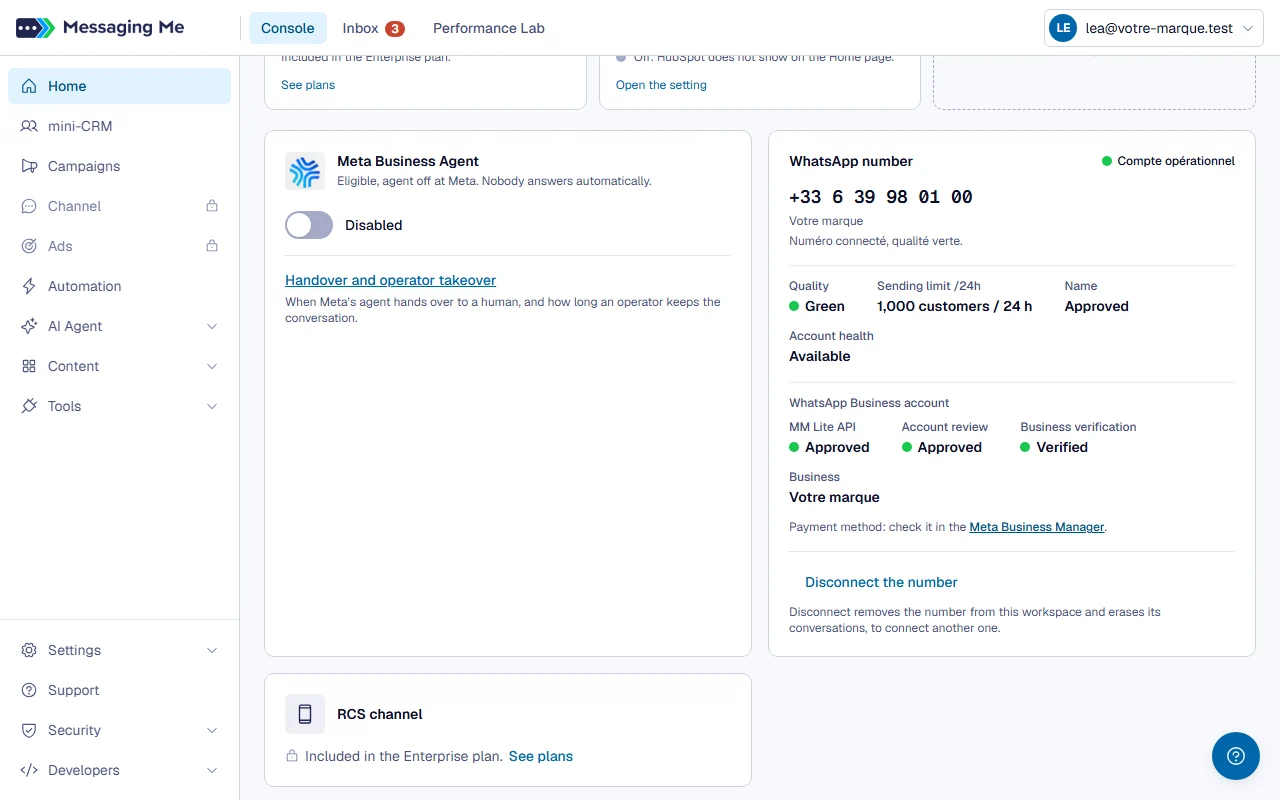This screenshot has width=1280, height=800.
Task: Expand the Settings submenu chevron
Action: (212, 650)
